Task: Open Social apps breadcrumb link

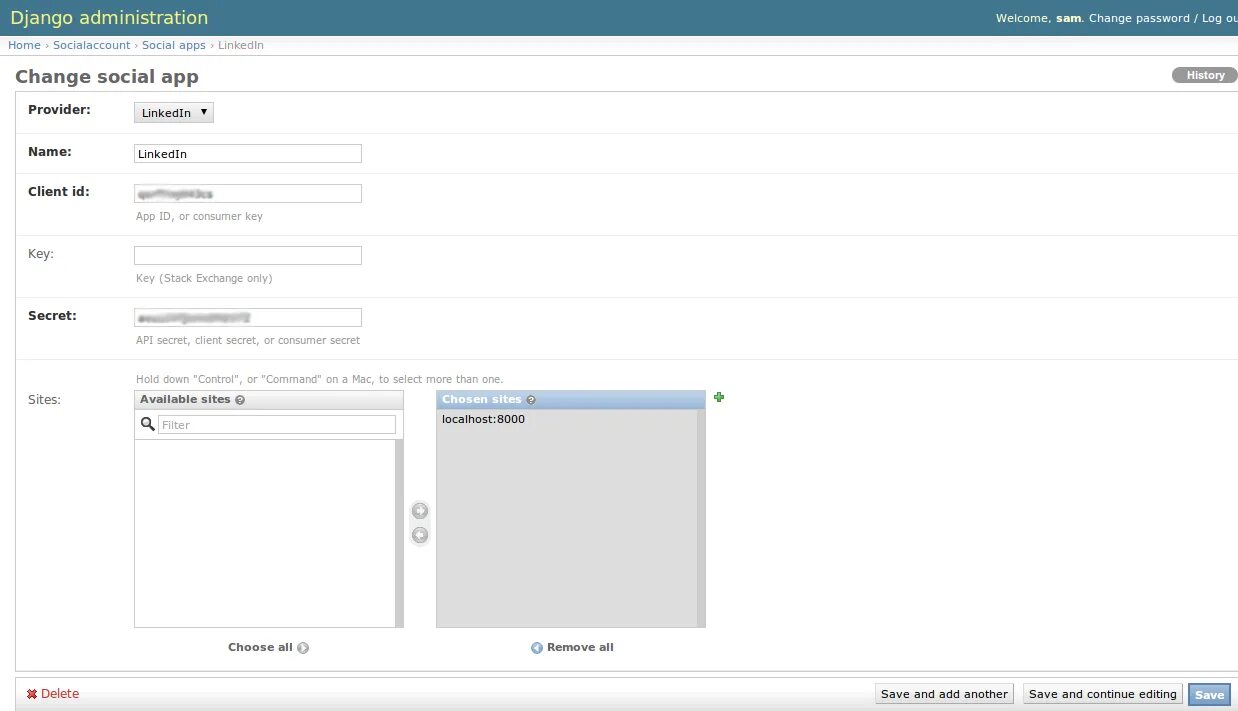Action: click(174, 45)
